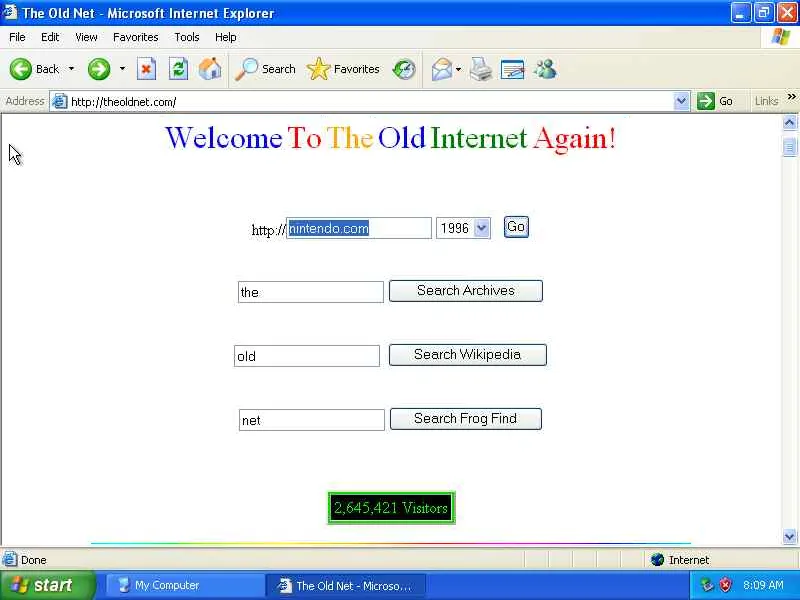Click the Windows flag logo throbber

781,37
